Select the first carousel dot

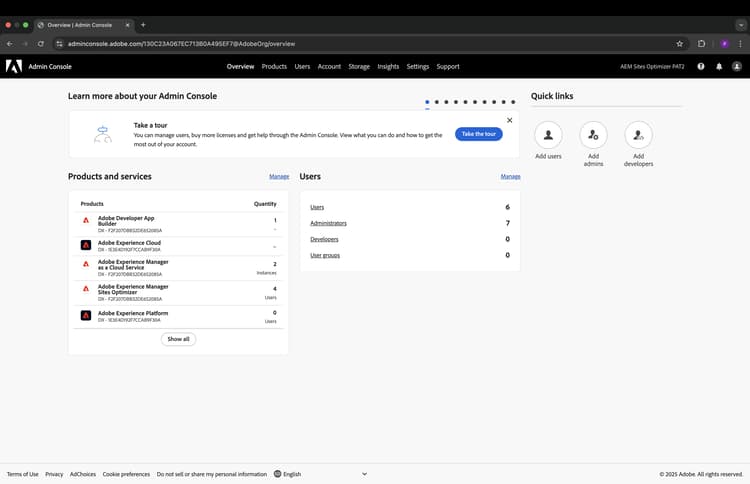coord(427,102)
